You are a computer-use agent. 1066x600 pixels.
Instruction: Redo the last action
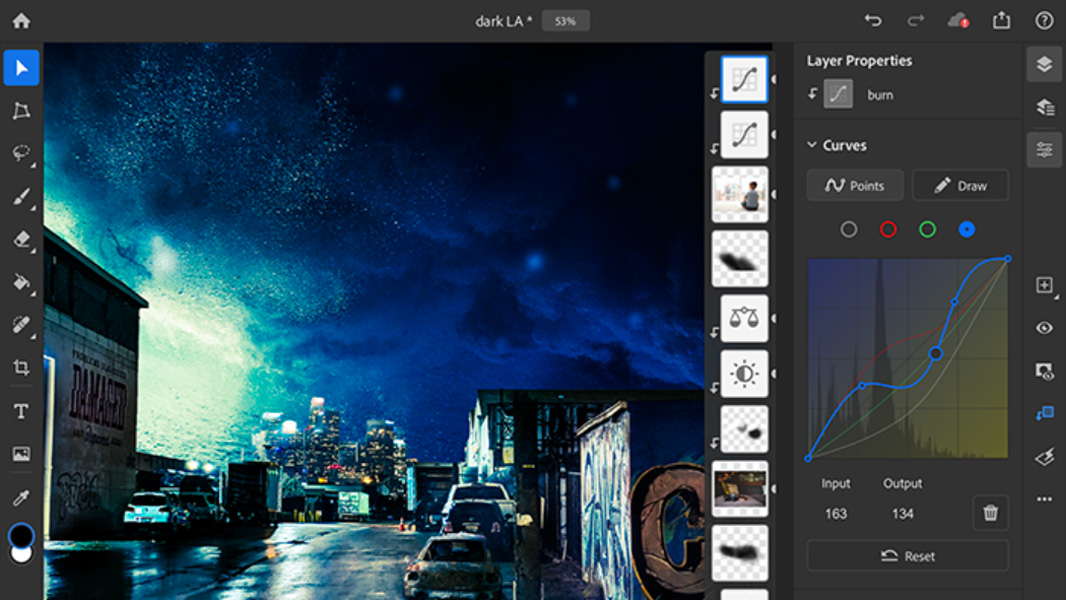click(x=916, y=20)
